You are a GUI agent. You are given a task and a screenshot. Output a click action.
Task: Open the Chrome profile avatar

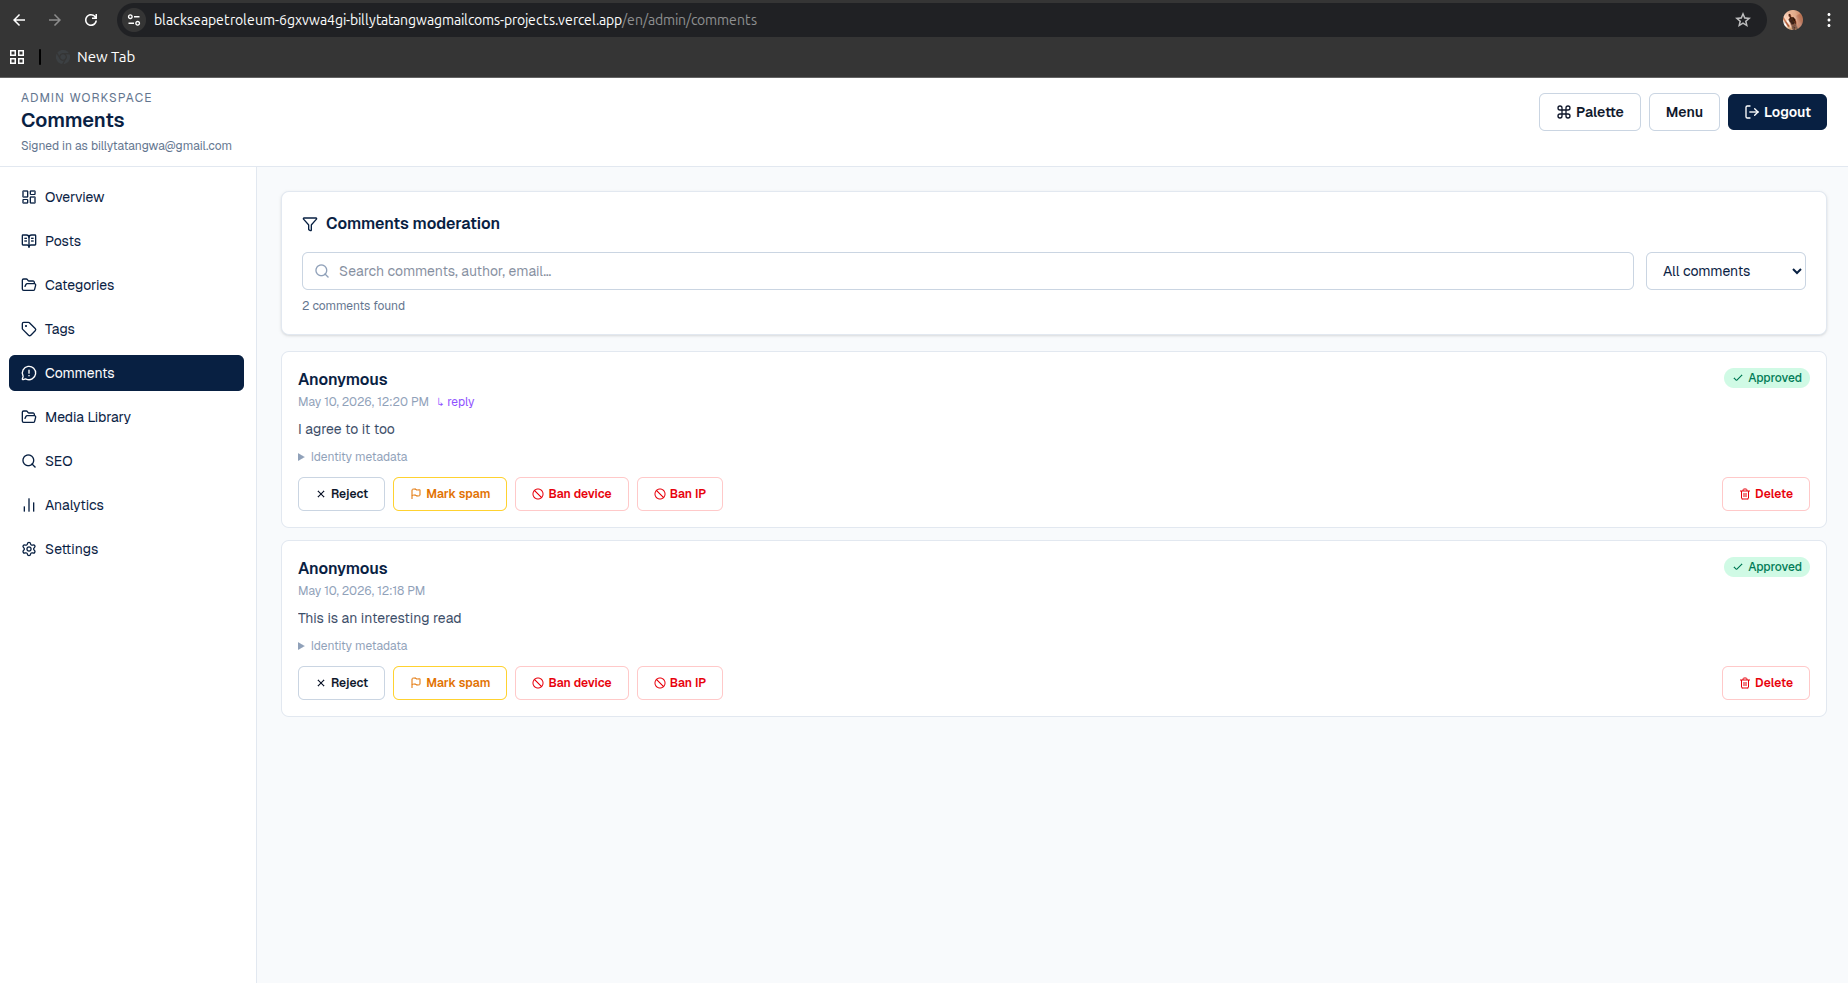click(x=1793, y=20)
